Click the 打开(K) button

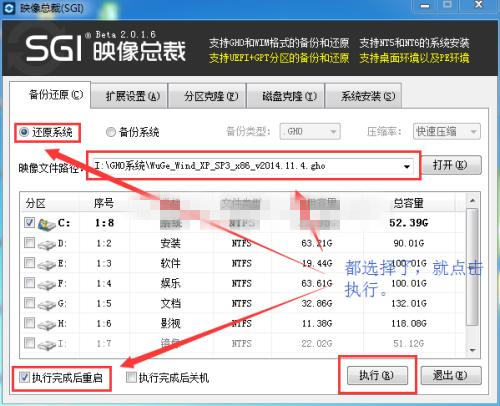[x=452, y=165]
